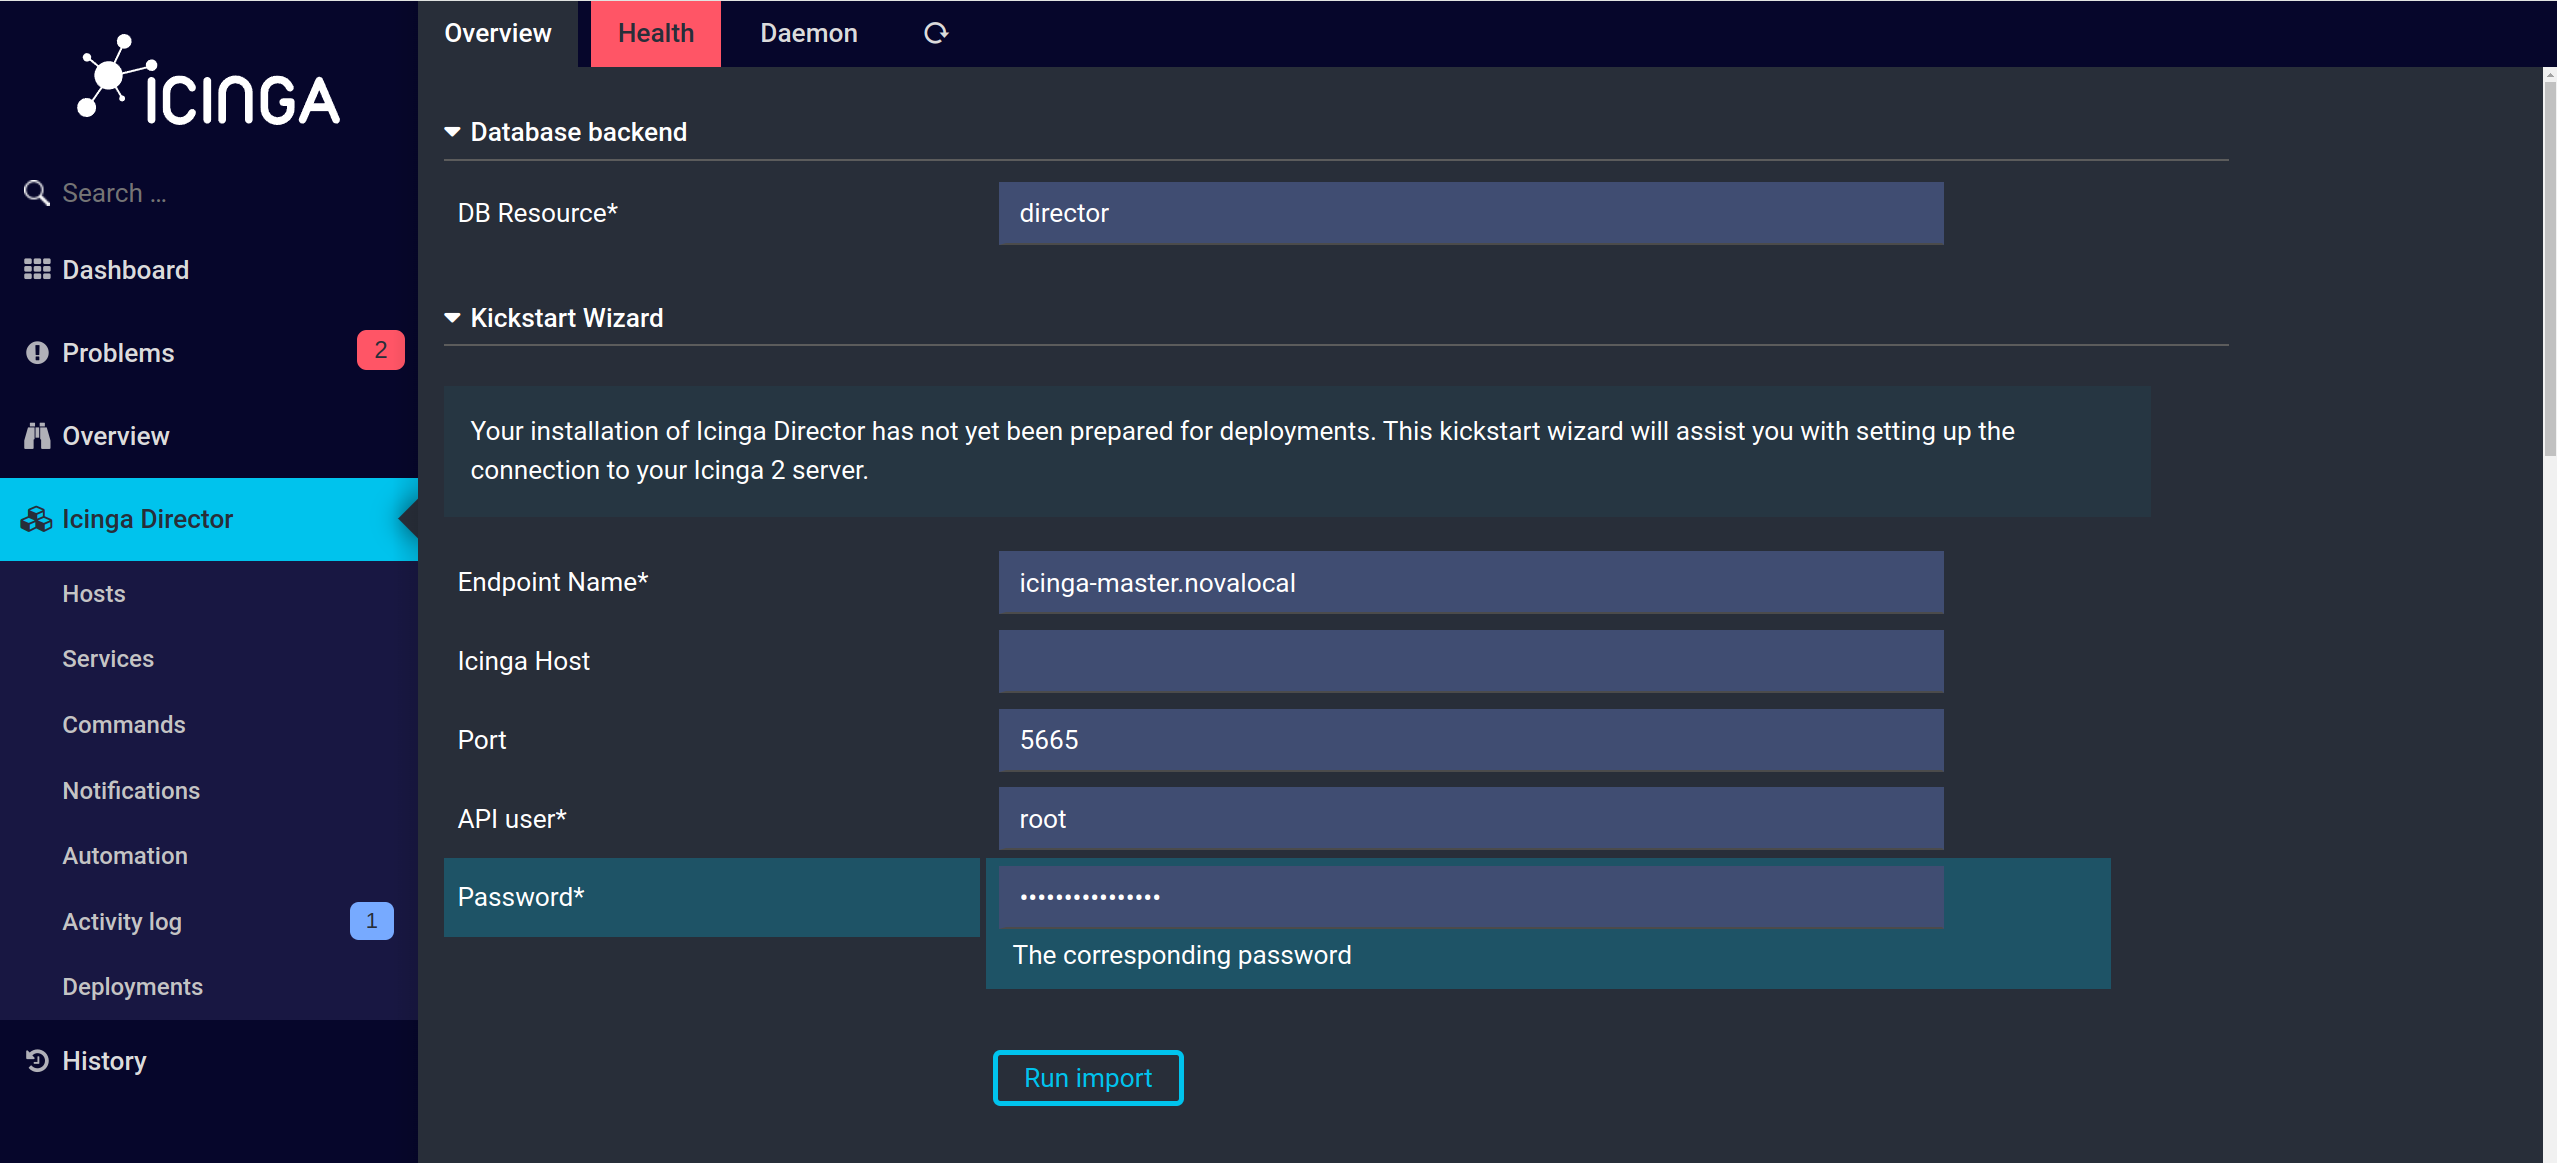Click the empty Icinga Host field

(x=1471, y=661)
